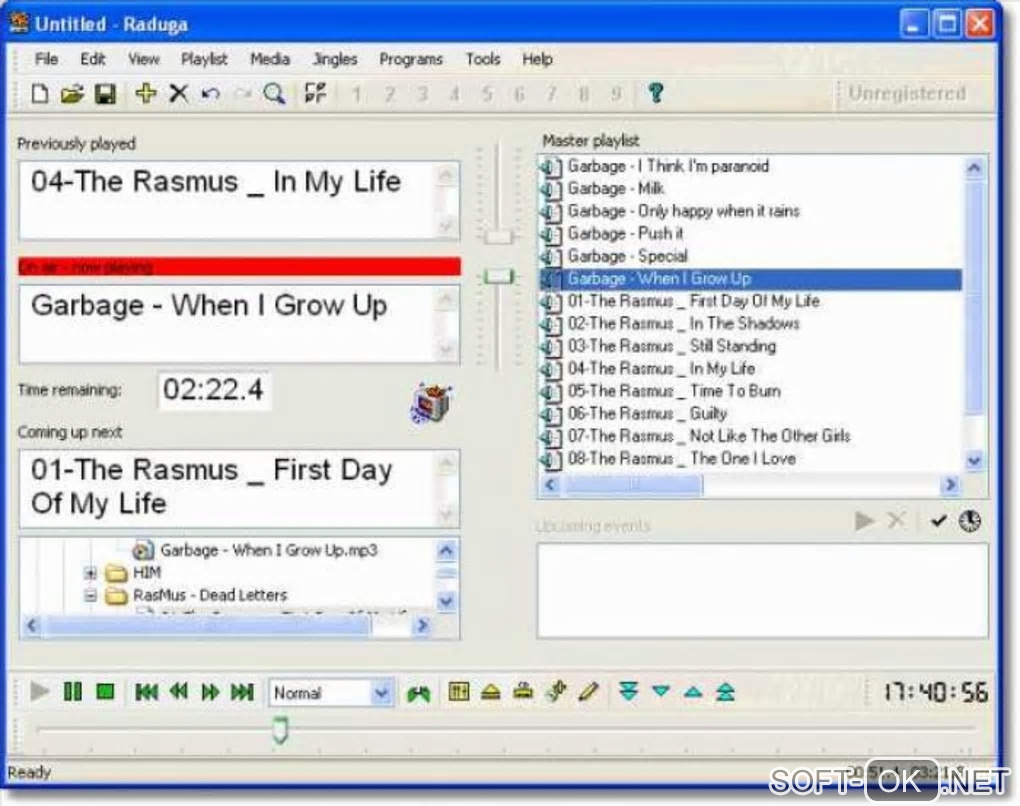Open the Edit menu

click(92, 59)
